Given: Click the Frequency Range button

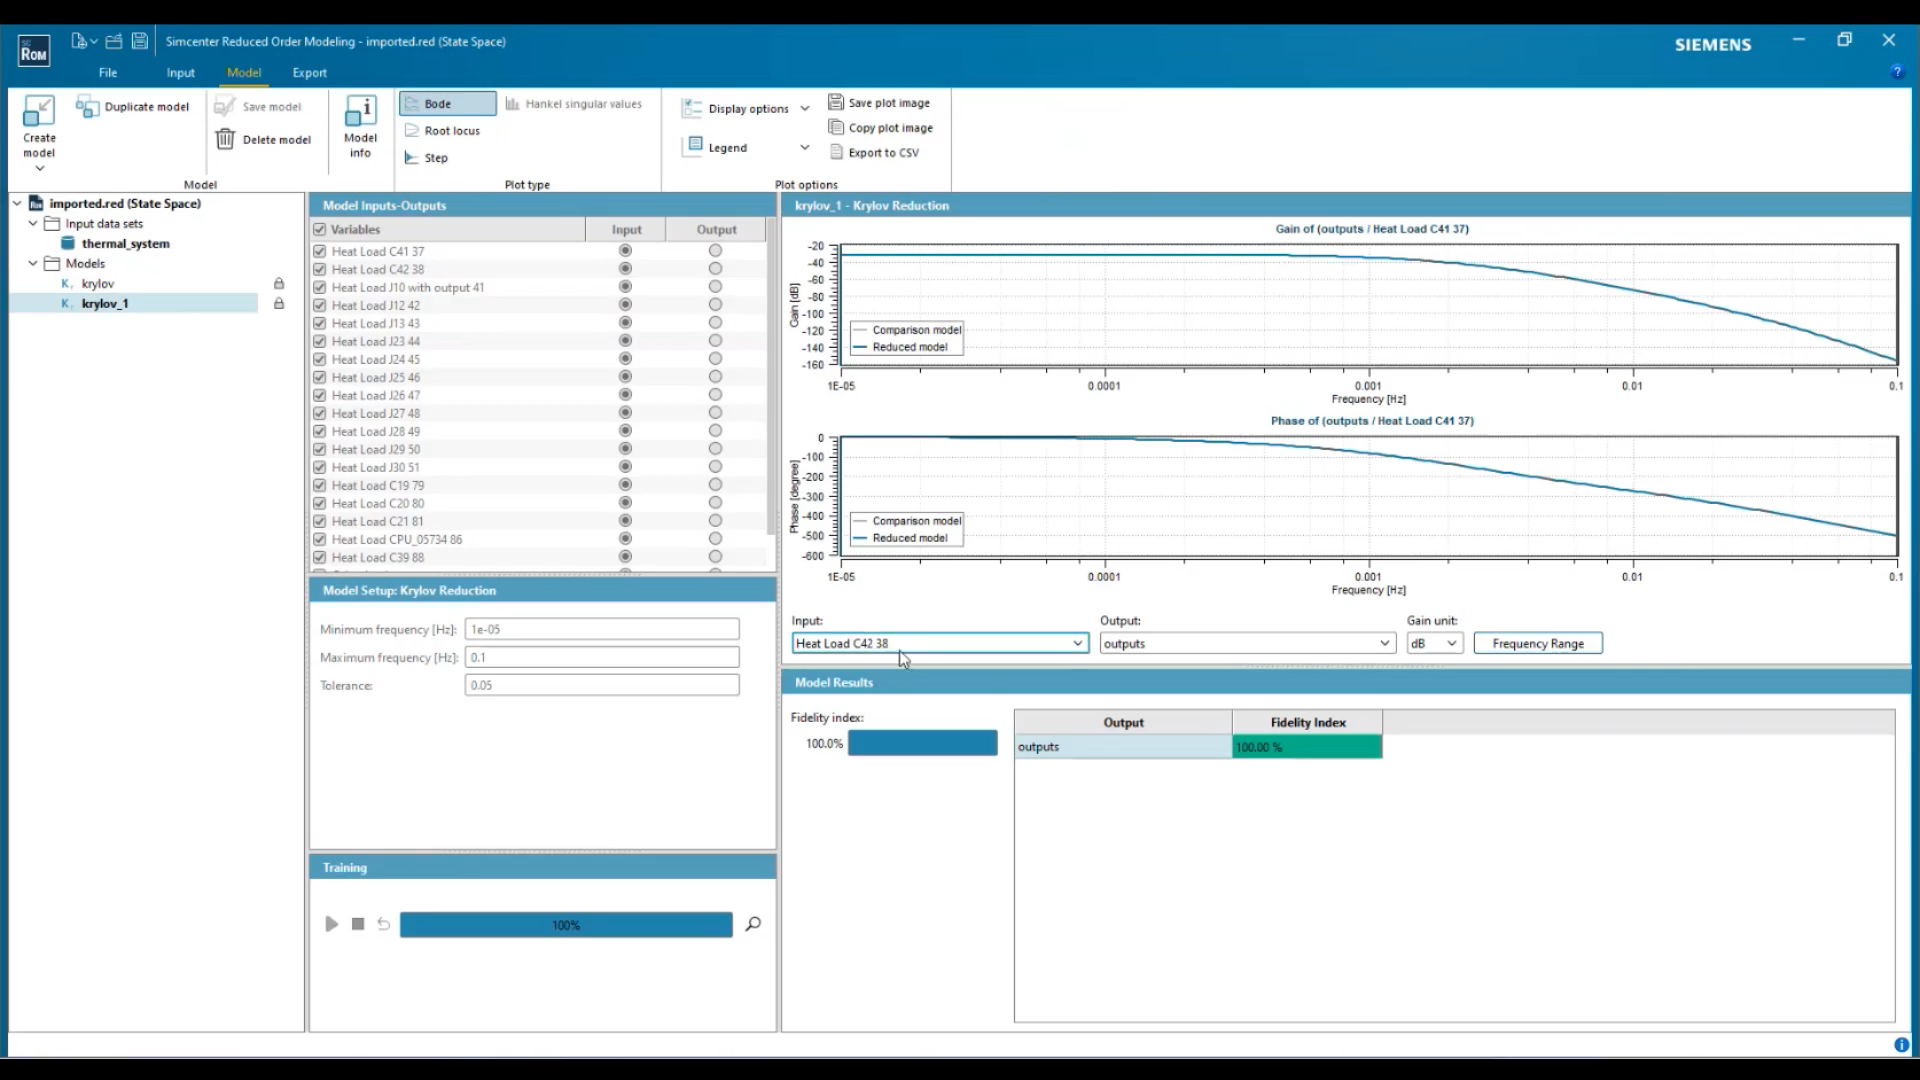Looking at the screenshot, I should point(1537,643).
